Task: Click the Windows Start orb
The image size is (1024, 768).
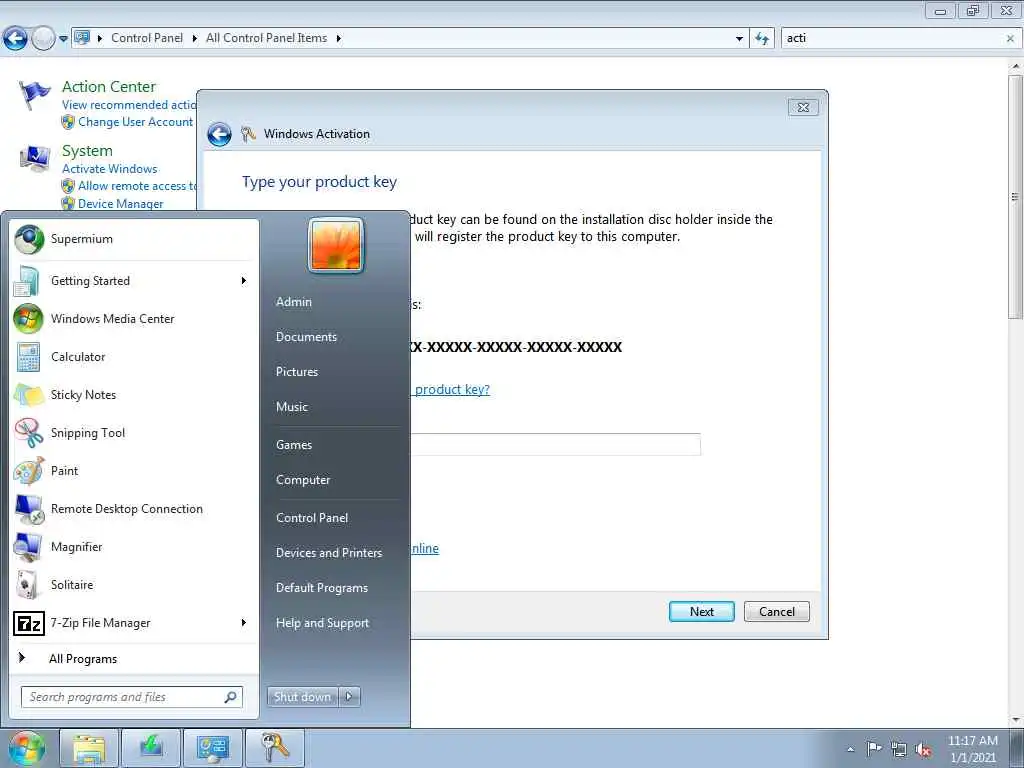Action: (x=27, y=748)
